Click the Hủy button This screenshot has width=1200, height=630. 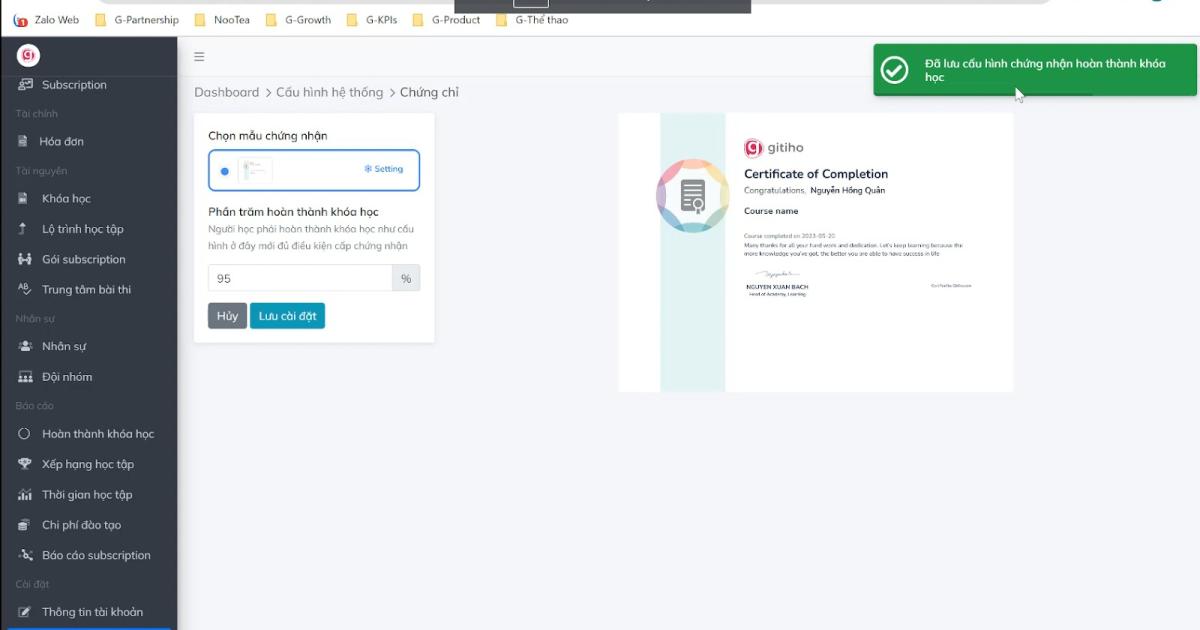click(227, 316)
